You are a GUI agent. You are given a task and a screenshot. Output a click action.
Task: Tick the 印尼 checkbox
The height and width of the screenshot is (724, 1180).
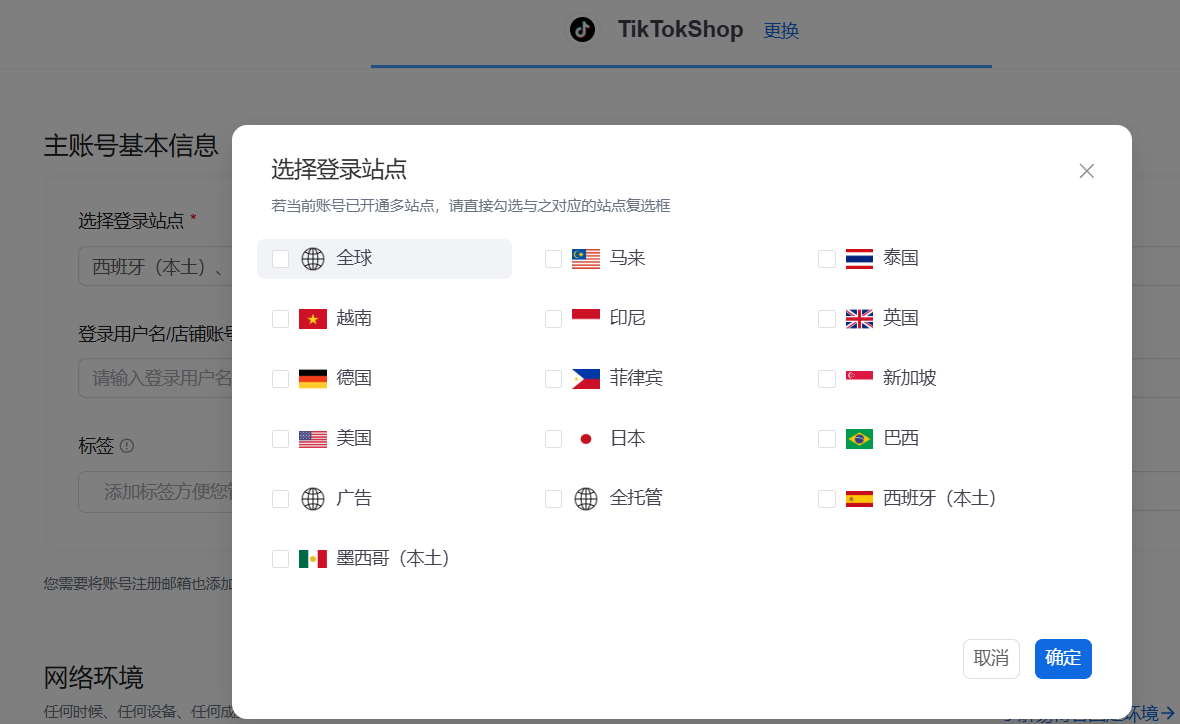(x=553, y=319)
